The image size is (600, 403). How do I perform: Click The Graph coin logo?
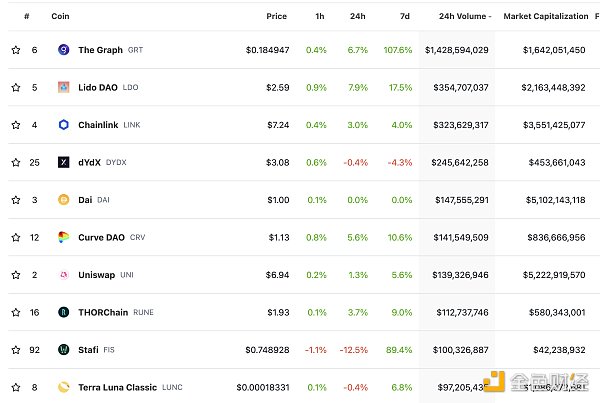click(x=64, y=50)
